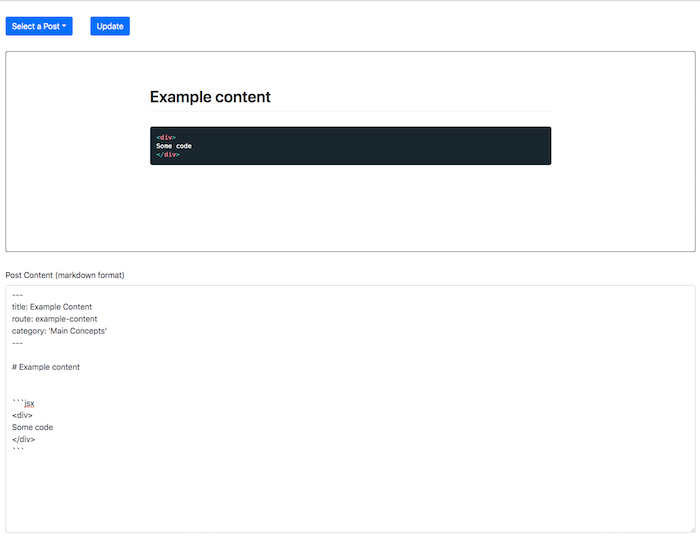Click the textarea resize handle corner
The image size is (700, 539).
pyautogui.click(x=692, y=530)
